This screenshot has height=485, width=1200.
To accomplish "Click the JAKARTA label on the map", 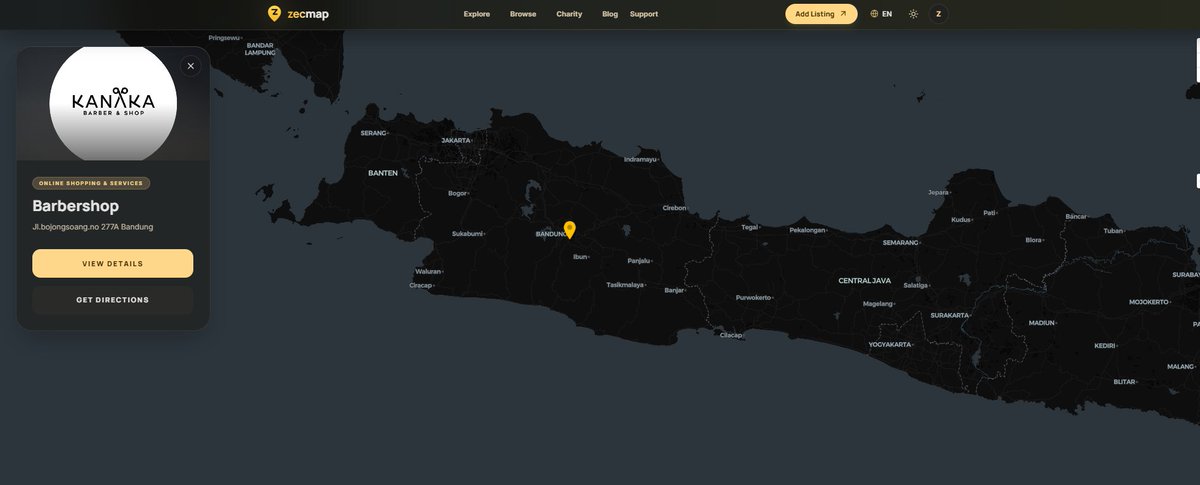I will (456, 140).
